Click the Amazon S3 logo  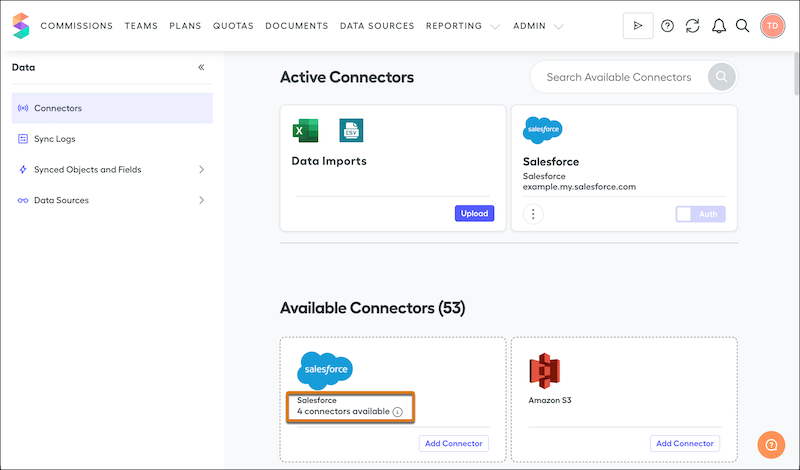[x=544, y=371]
